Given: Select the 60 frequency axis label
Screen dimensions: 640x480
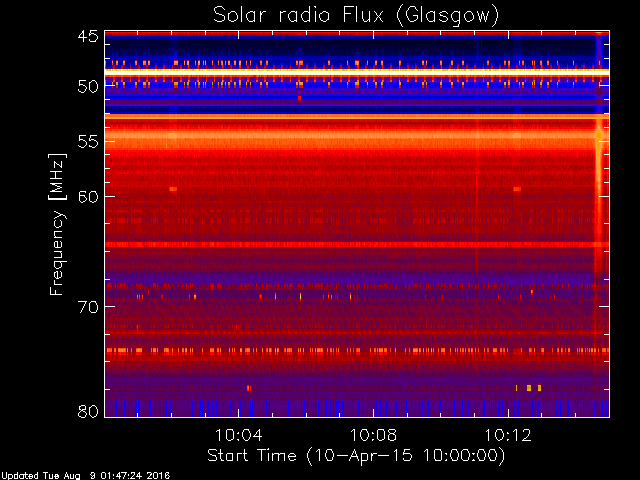Looking at the screenshot, I should tap(88, 196).
